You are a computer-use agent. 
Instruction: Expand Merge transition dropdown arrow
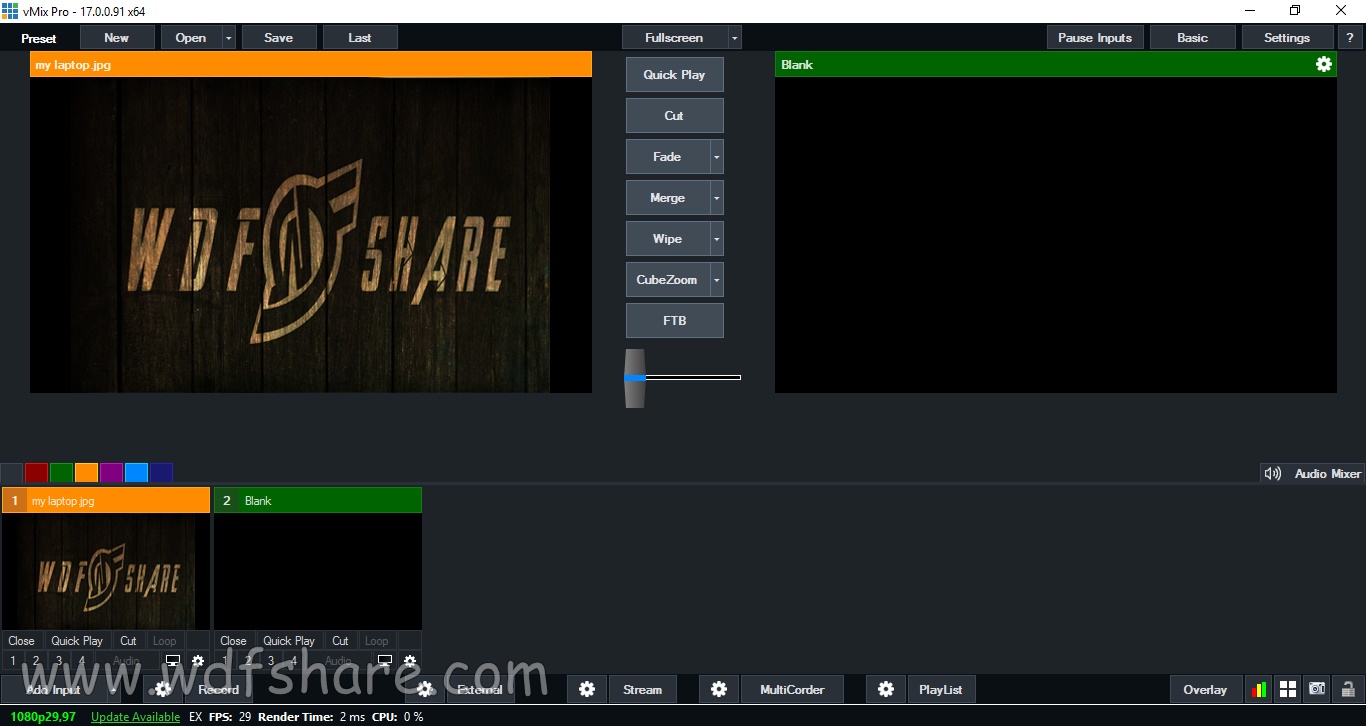pyautogui.click(x=717, y=198)
